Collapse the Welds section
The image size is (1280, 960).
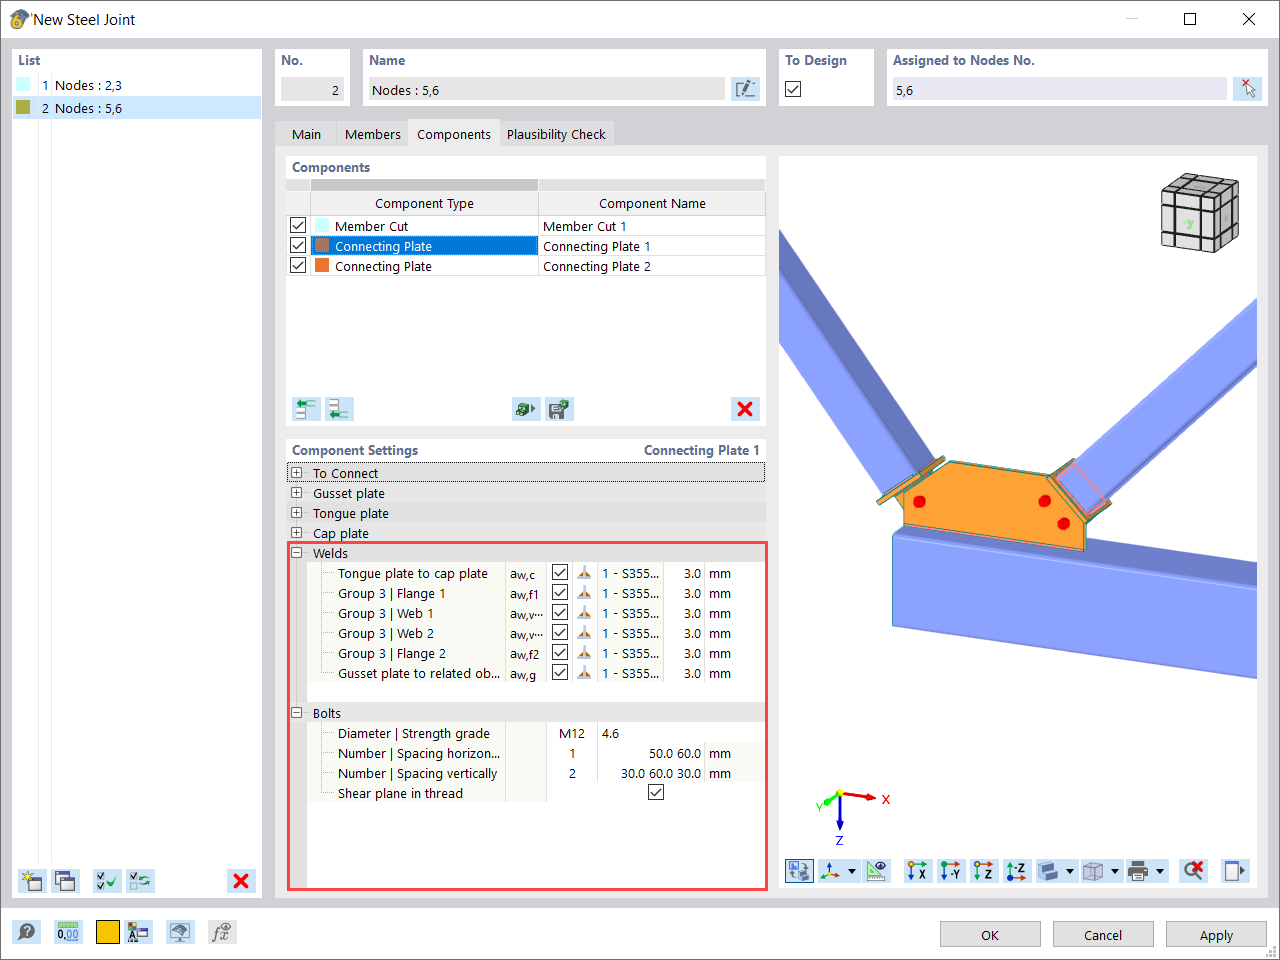pyautogui.click(x=296, y=552)
